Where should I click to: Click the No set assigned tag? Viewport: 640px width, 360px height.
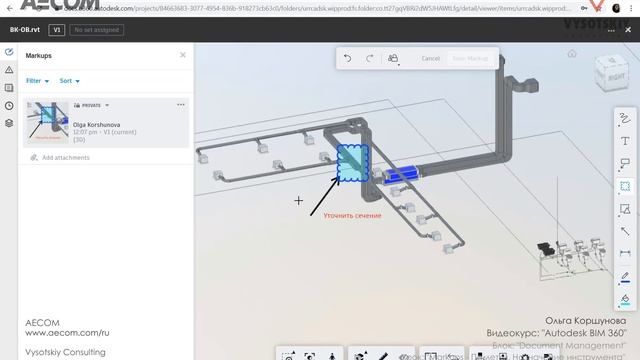(97, 30)
